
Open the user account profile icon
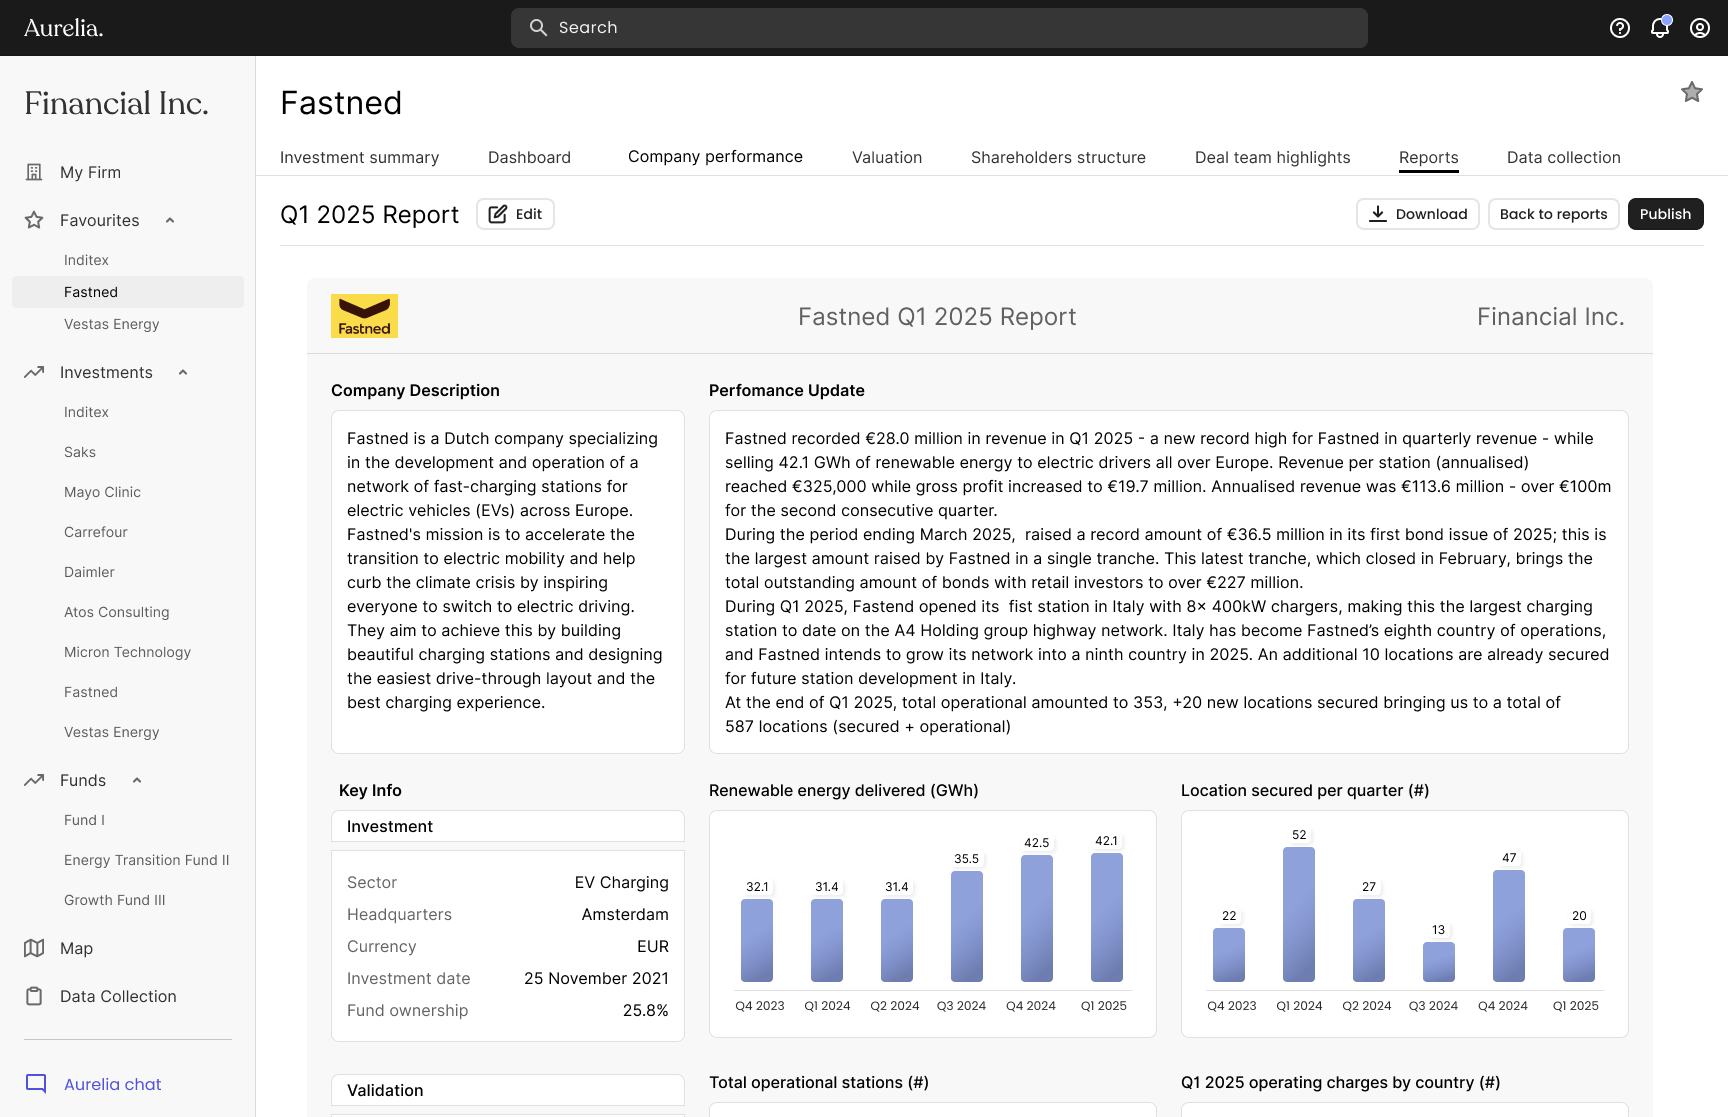(1700, 28)
